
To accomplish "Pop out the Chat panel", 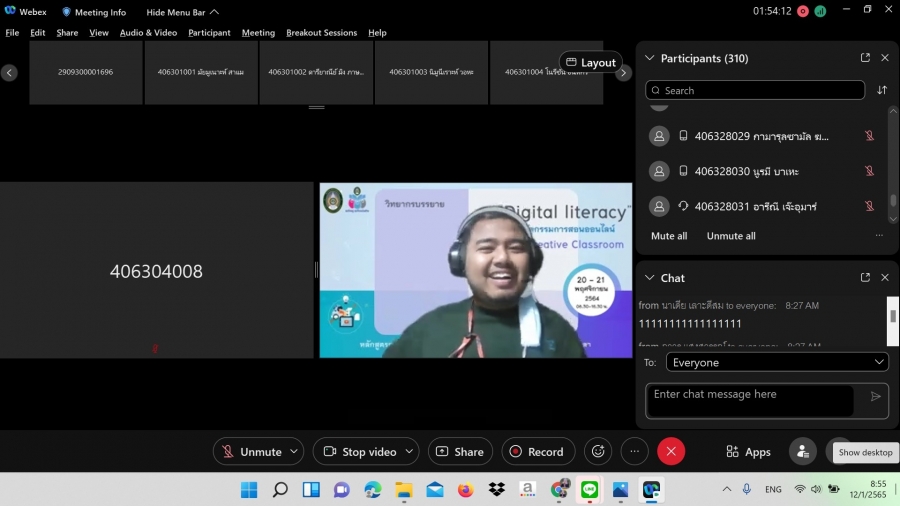I will 865,278.
